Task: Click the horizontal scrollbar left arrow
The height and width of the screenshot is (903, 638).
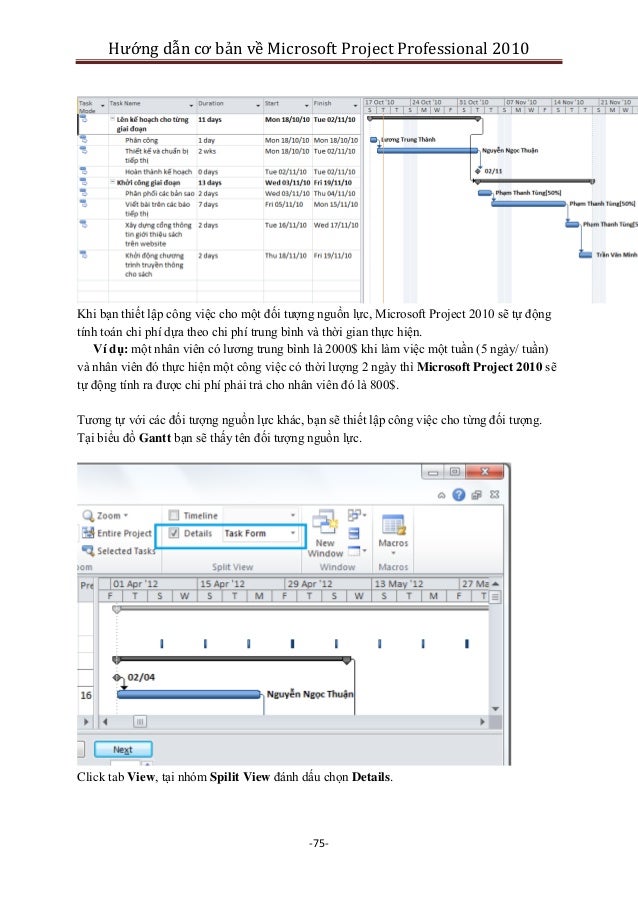Action: pyautogui.click(x=105, y=722)
